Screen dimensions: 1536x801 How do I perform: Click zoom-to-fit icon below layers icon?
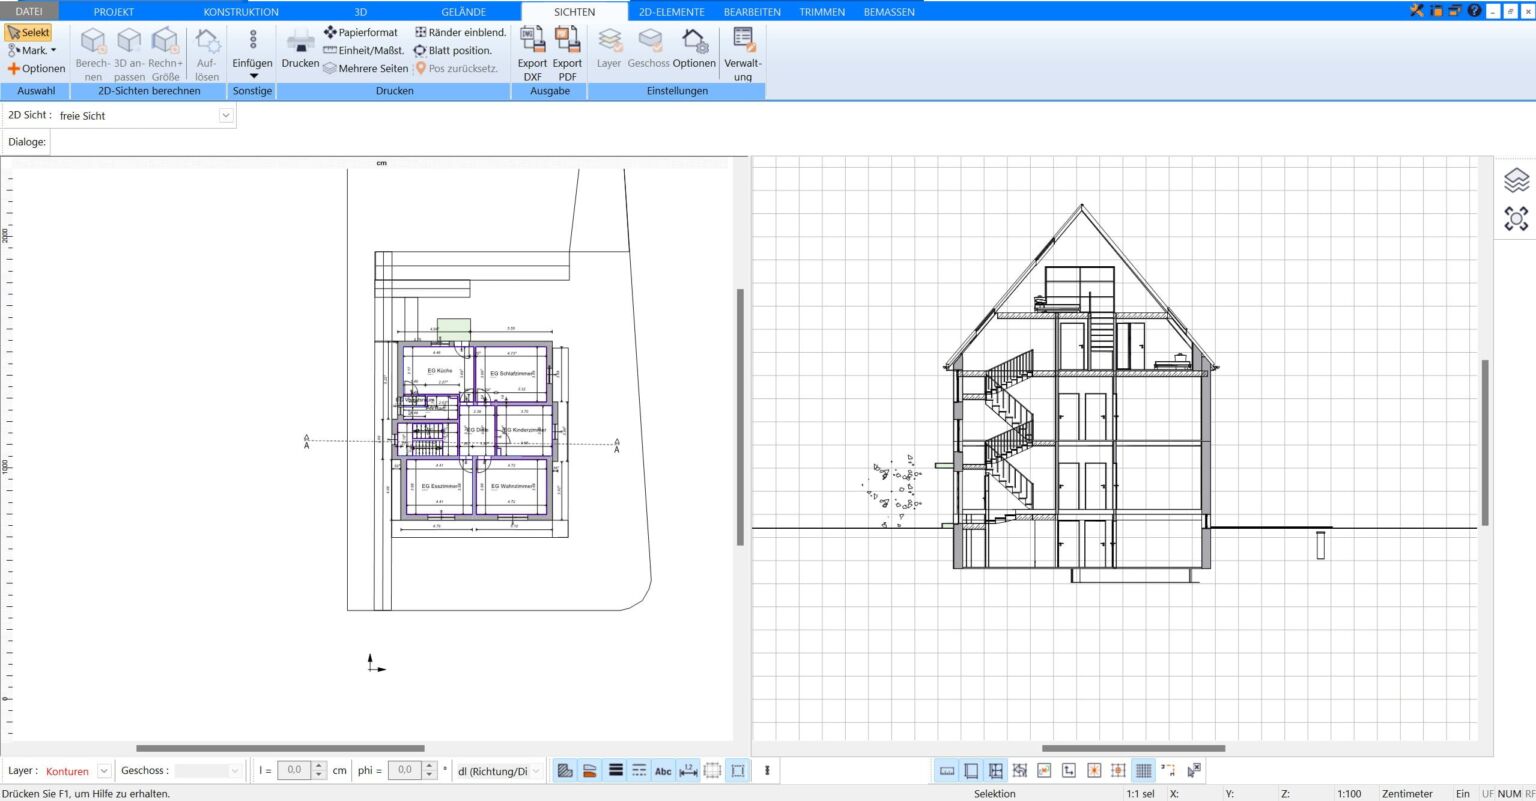(1516, 218)
